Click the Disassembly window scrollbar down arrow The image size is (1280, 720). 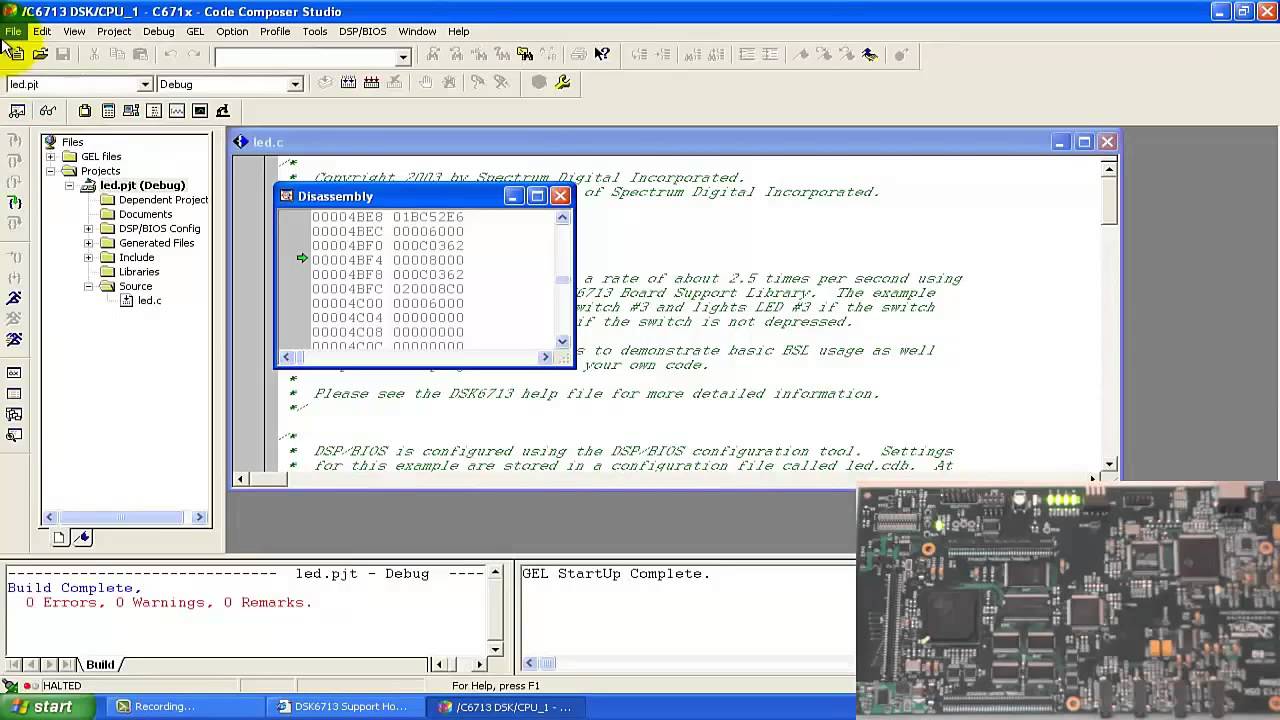(x=562, y=343)
